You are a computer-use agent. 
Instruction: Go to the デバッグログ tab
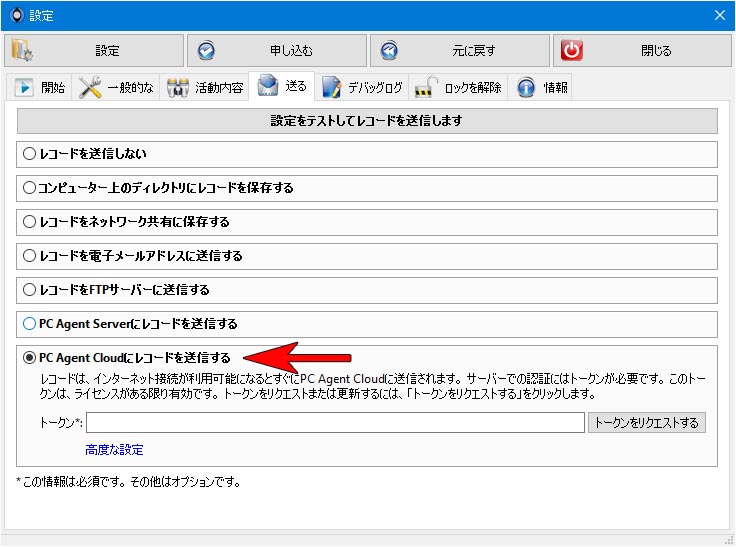tap(362, 87)
